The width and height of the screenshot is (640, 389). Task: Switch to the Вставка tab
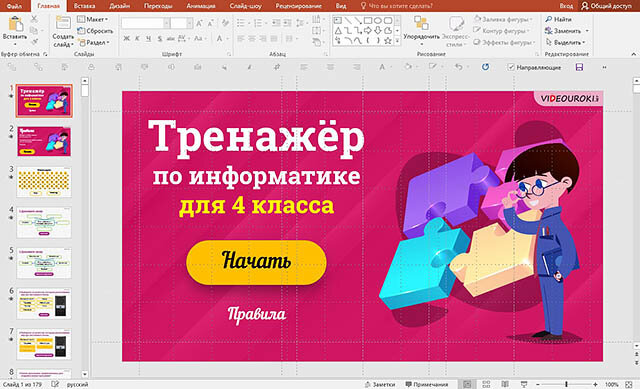pyautogui.click(x=84, y=6)
